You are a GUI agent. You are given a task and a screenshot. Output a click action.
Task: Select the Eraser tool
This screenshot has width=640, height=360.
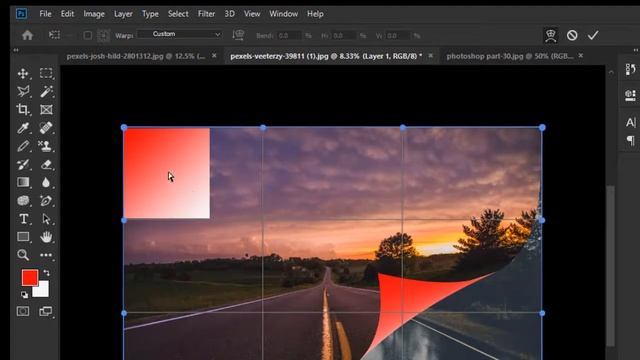[46, 164]
